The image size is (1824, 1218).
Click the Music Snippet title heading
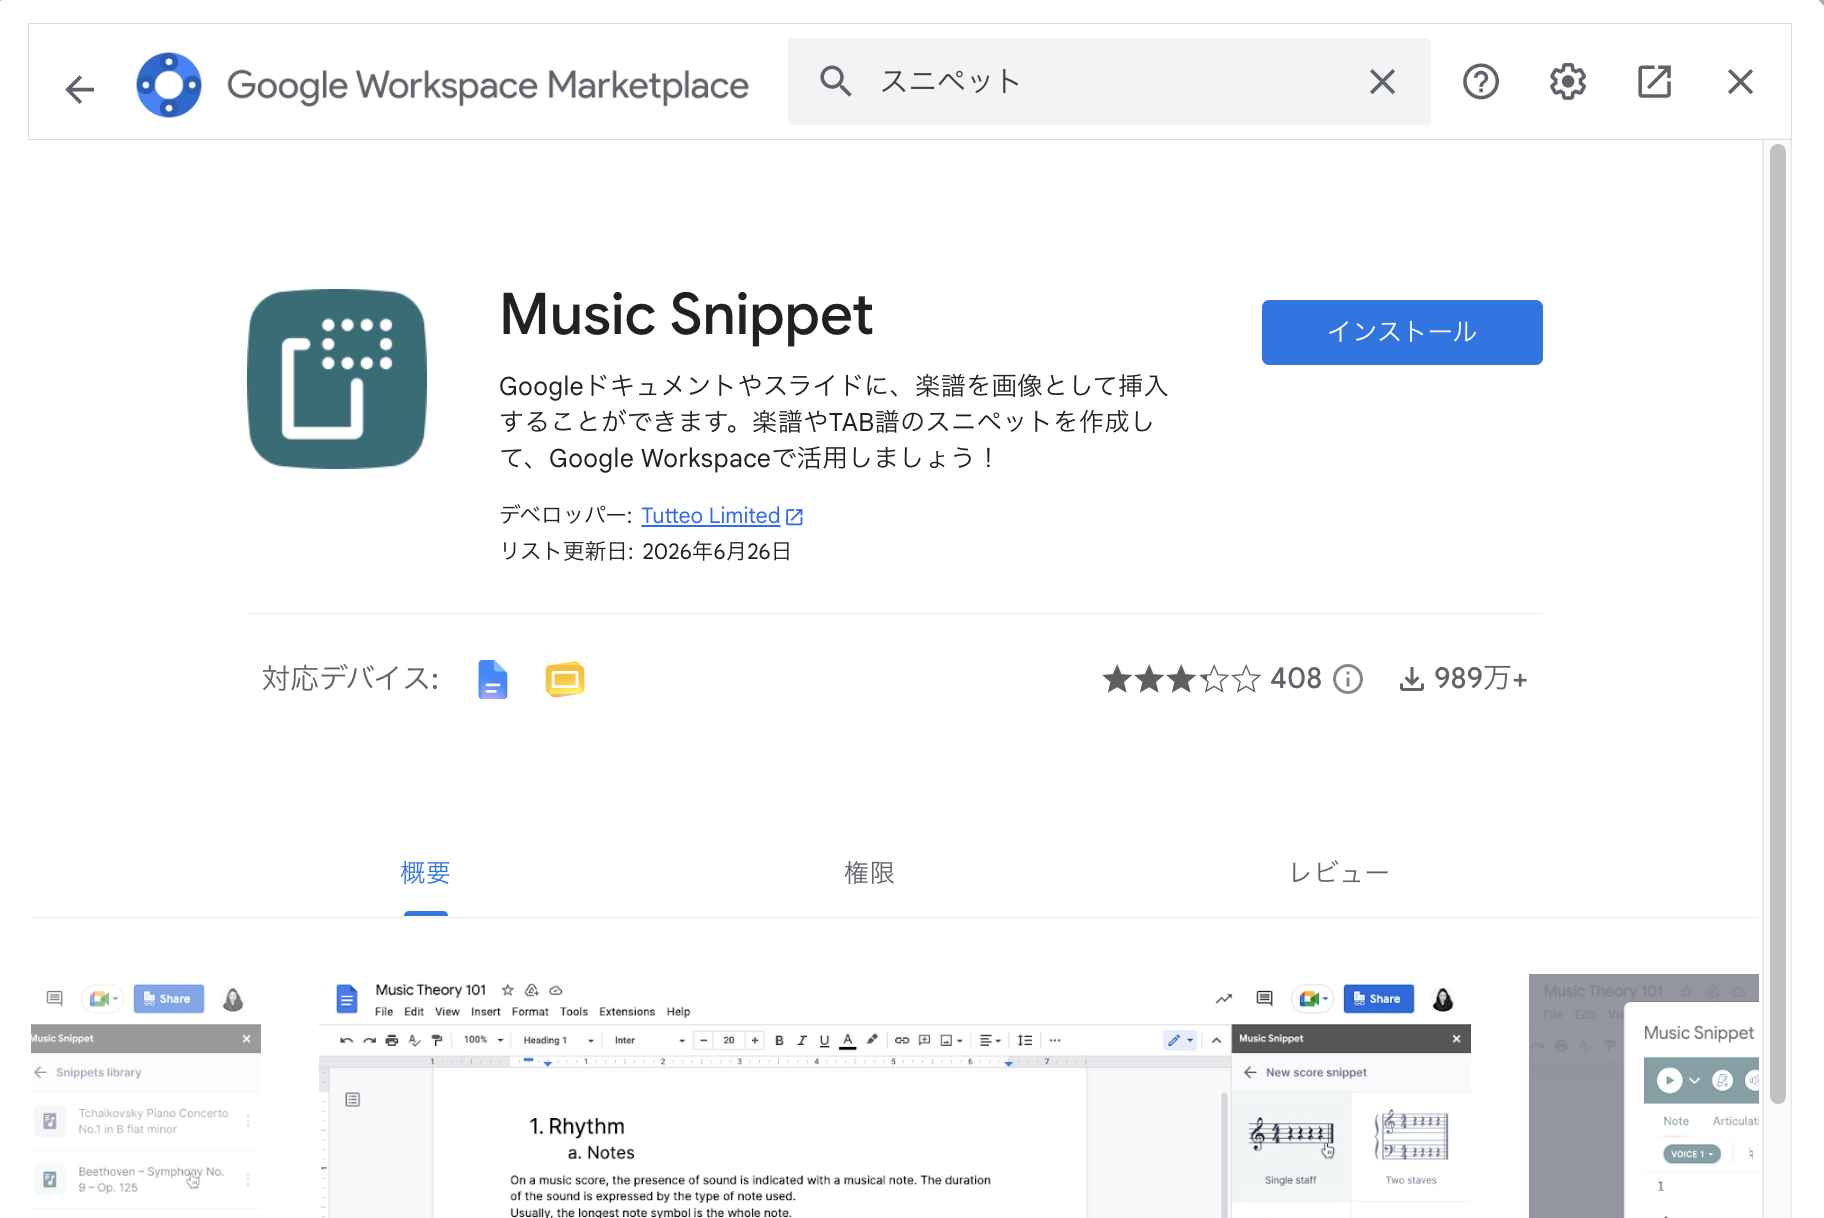click(686, 315)
